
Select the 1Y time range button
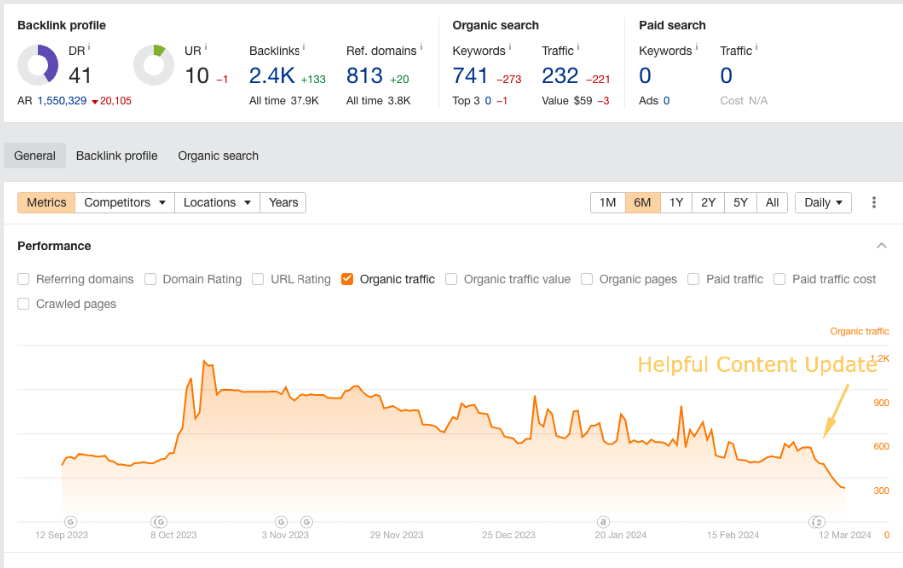[676, 202]
